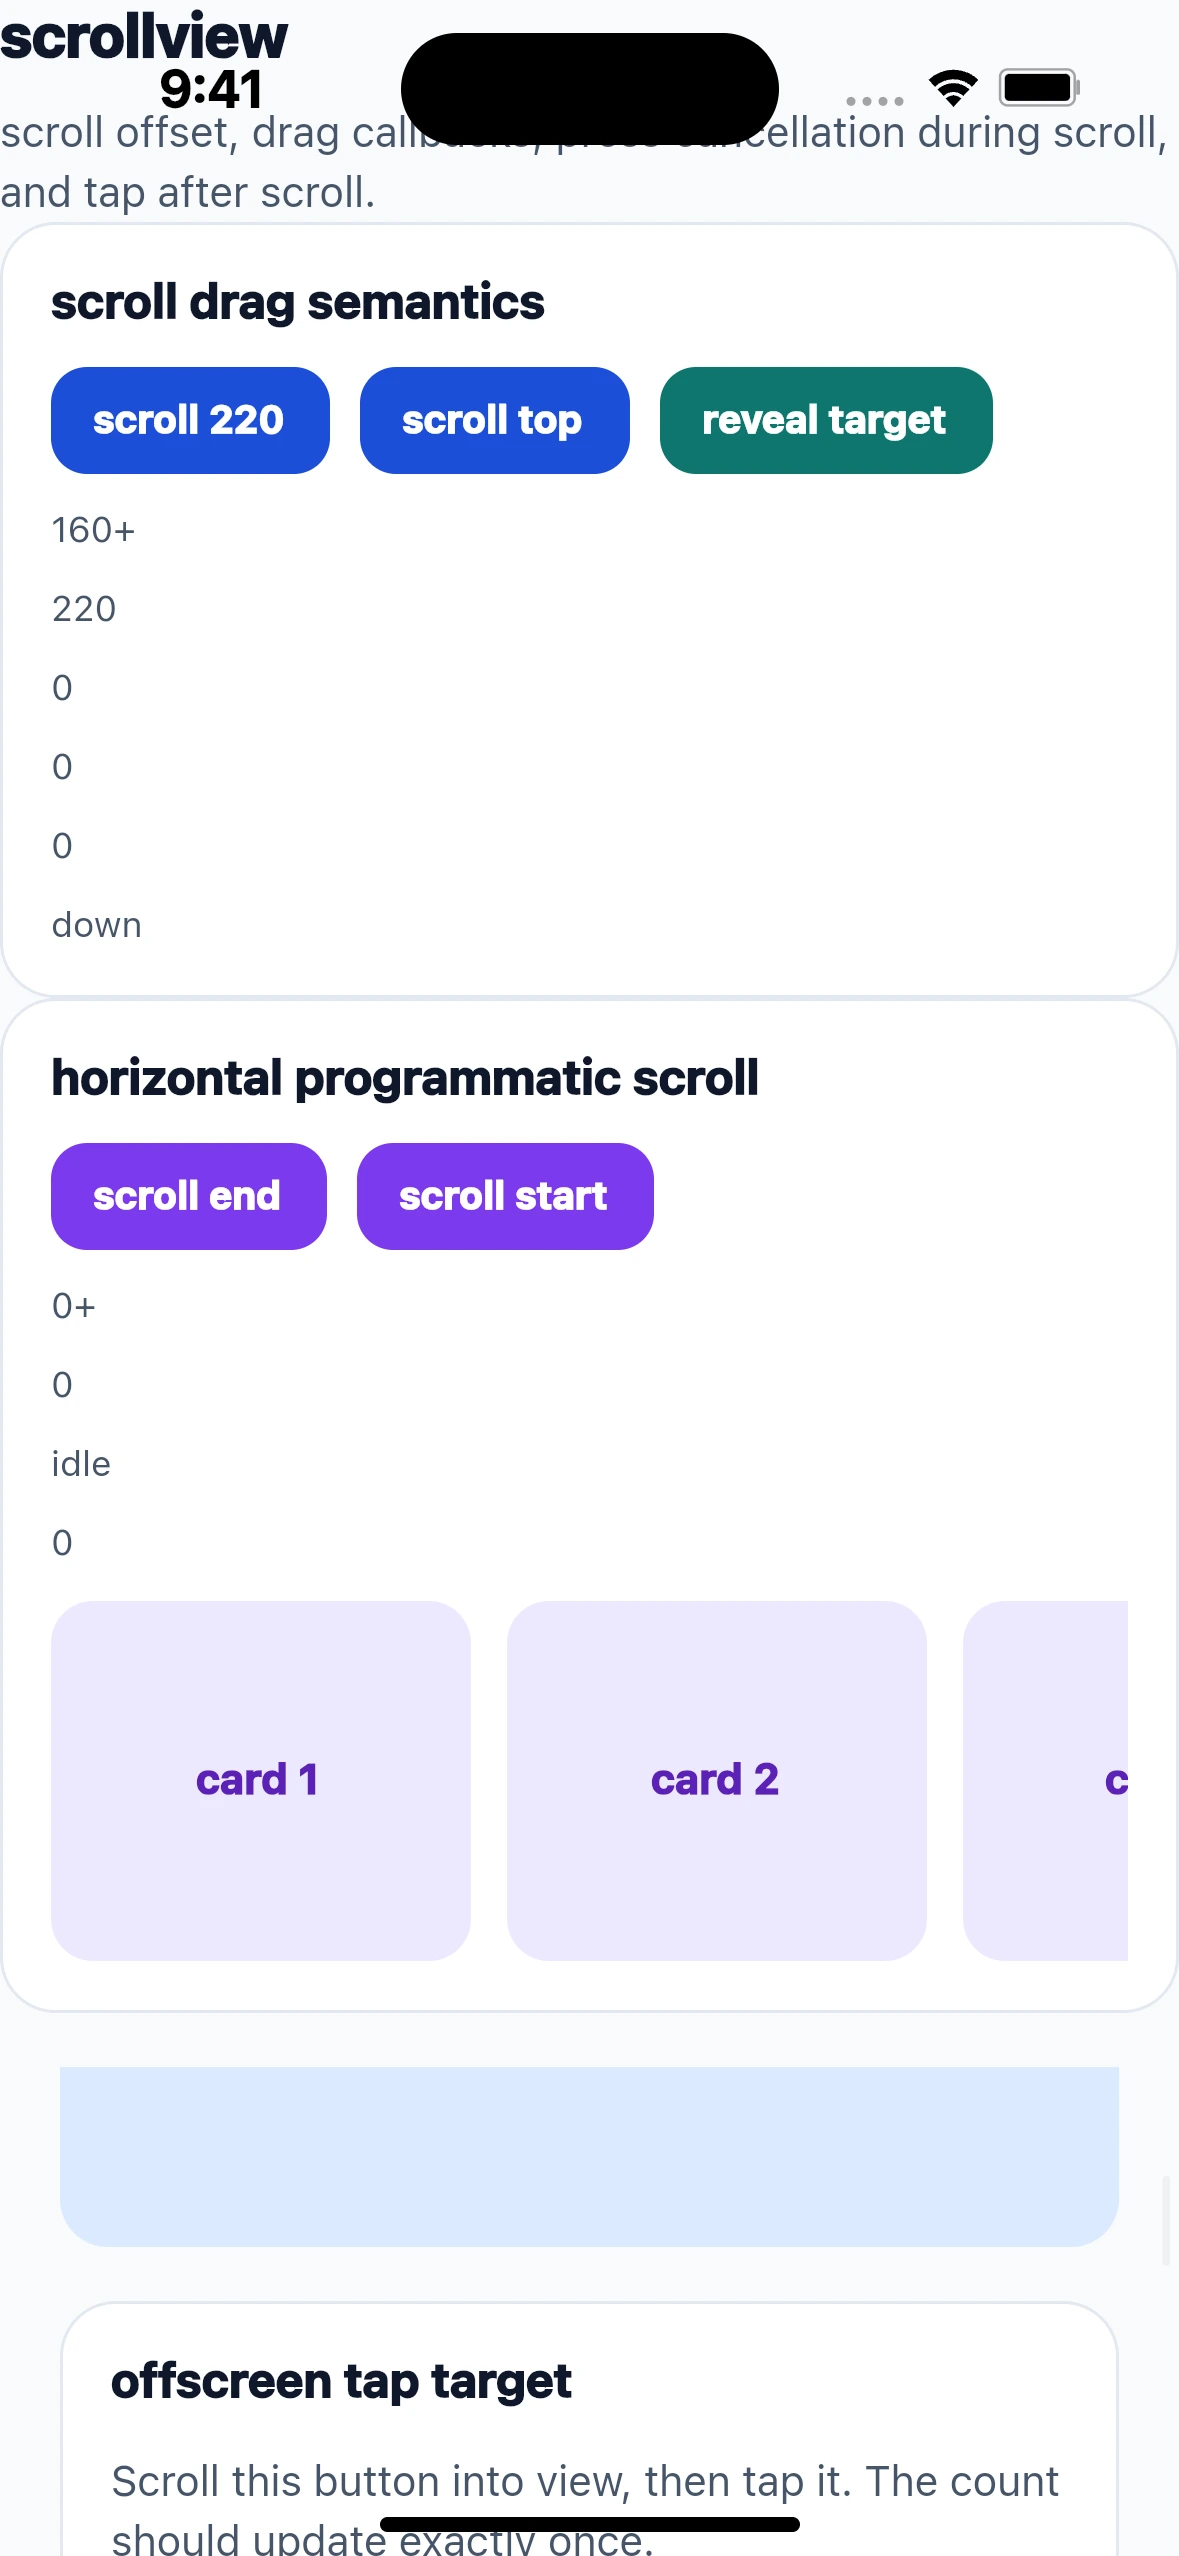Tap the vertical scroll indicator
This screenshot has height=2556, width=1179.
pos(1165,2220)
